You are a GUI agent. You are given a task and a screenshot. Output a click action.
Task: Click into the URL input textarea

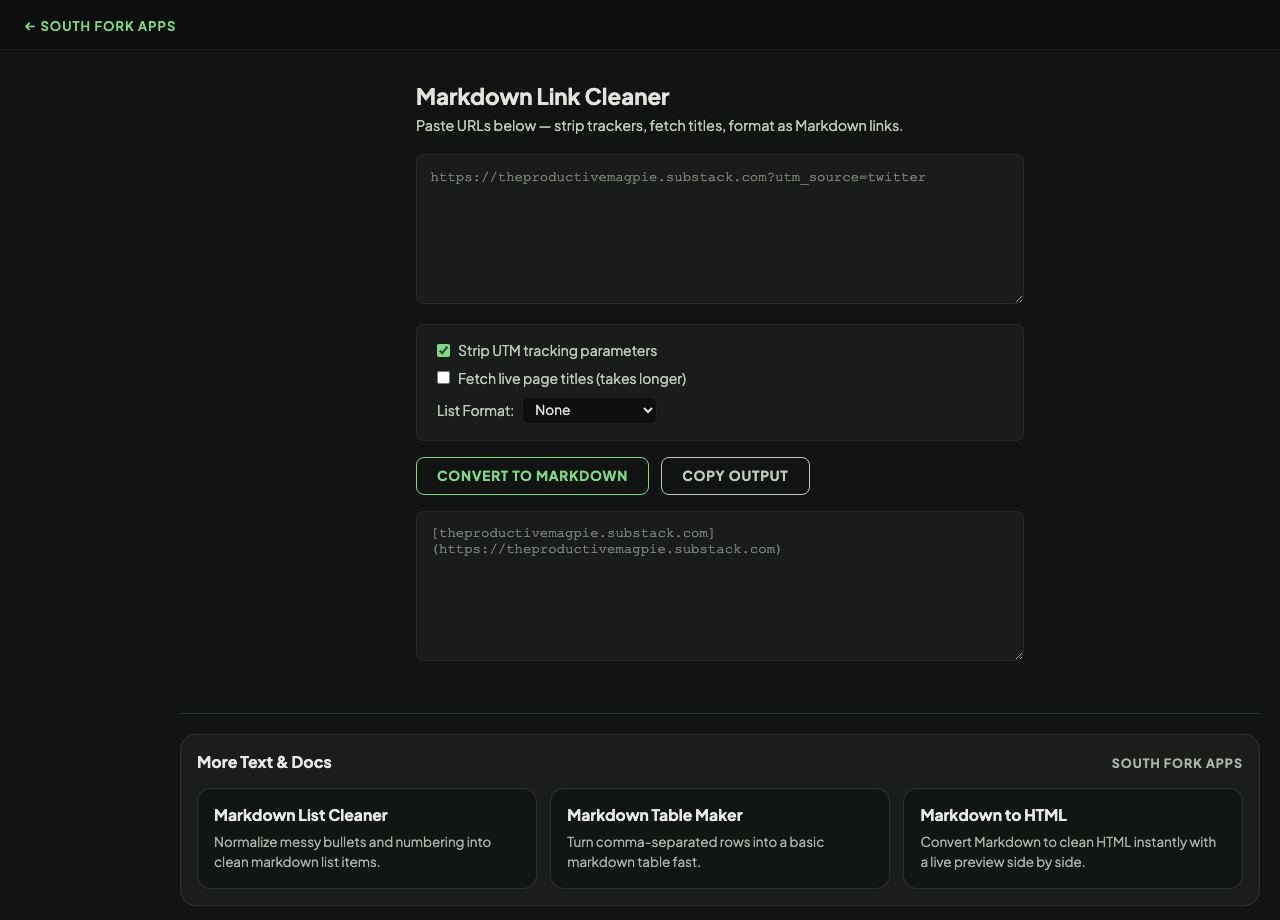[720, 229]
